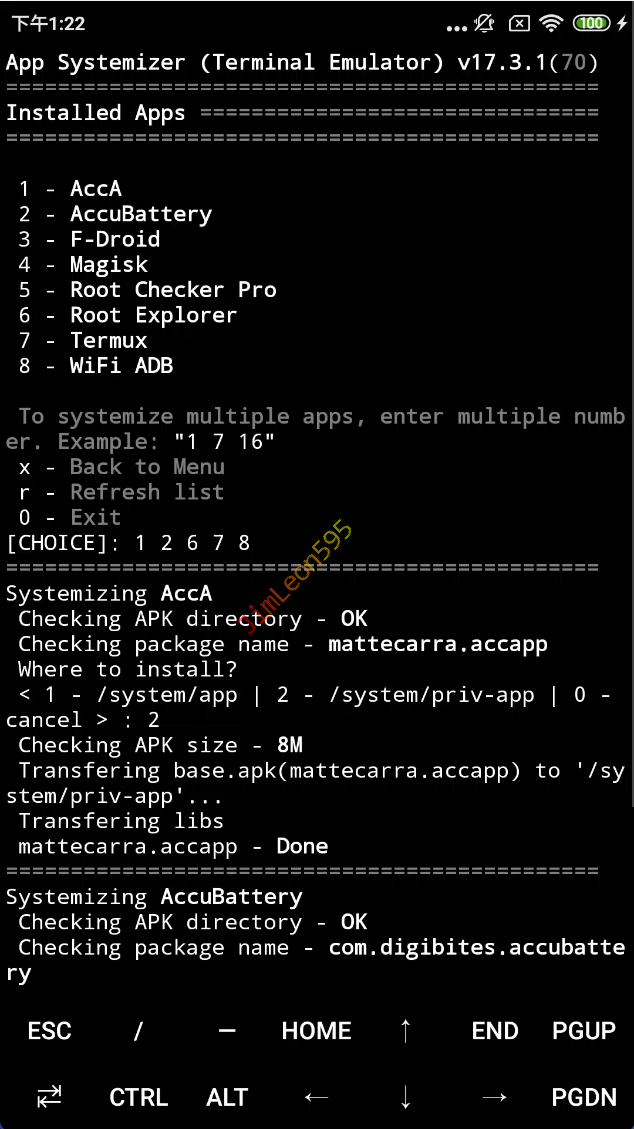
Task: Tap the right arrow key
Action: 495,1097
